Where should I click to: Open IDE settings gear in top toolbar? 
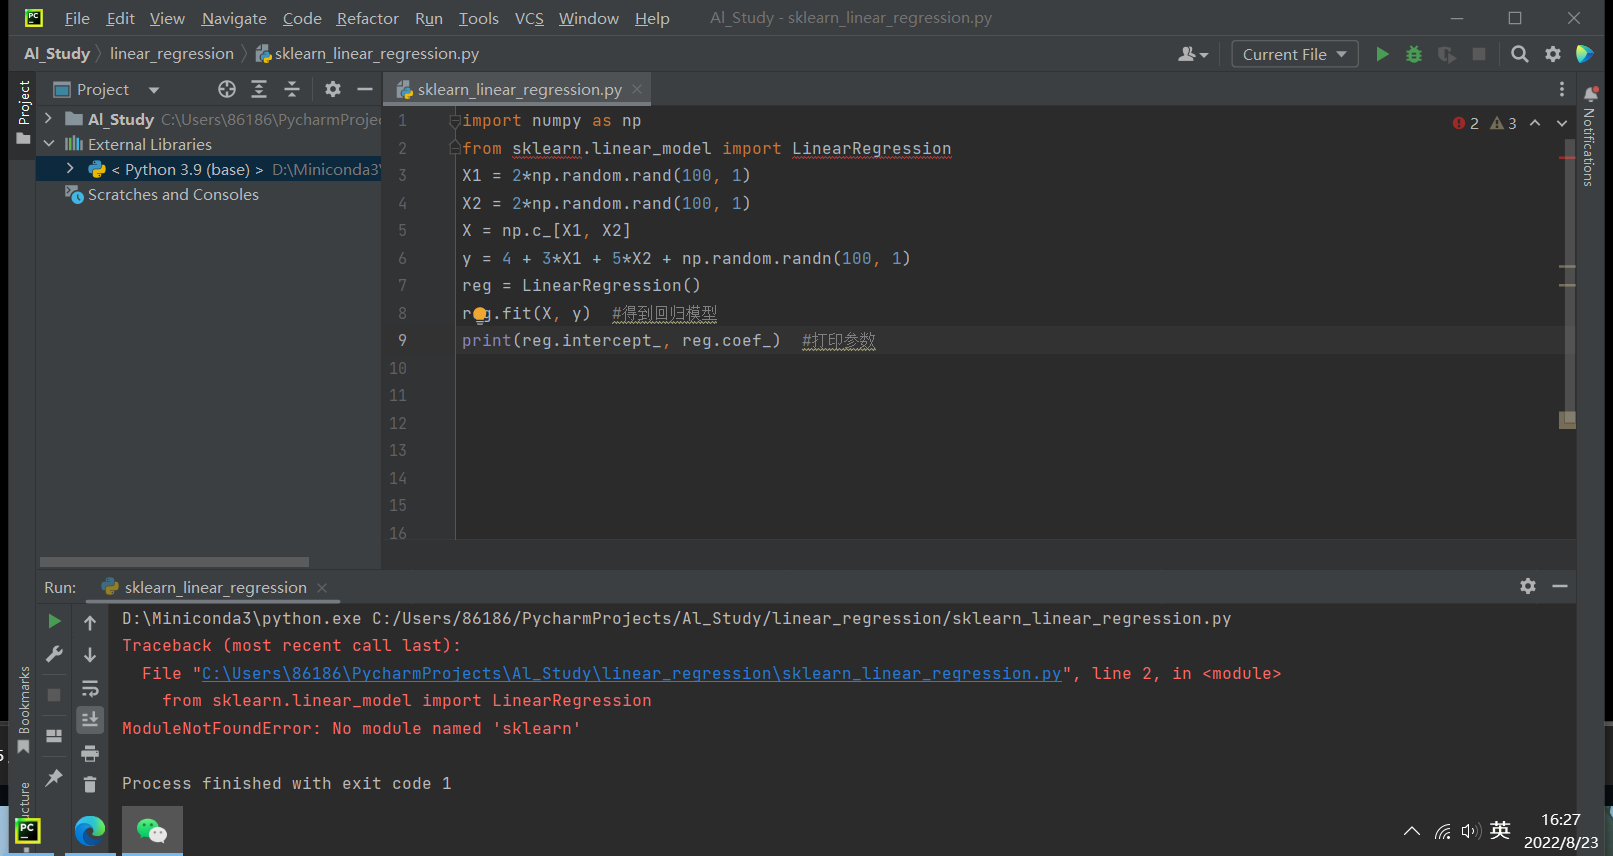1553,54
